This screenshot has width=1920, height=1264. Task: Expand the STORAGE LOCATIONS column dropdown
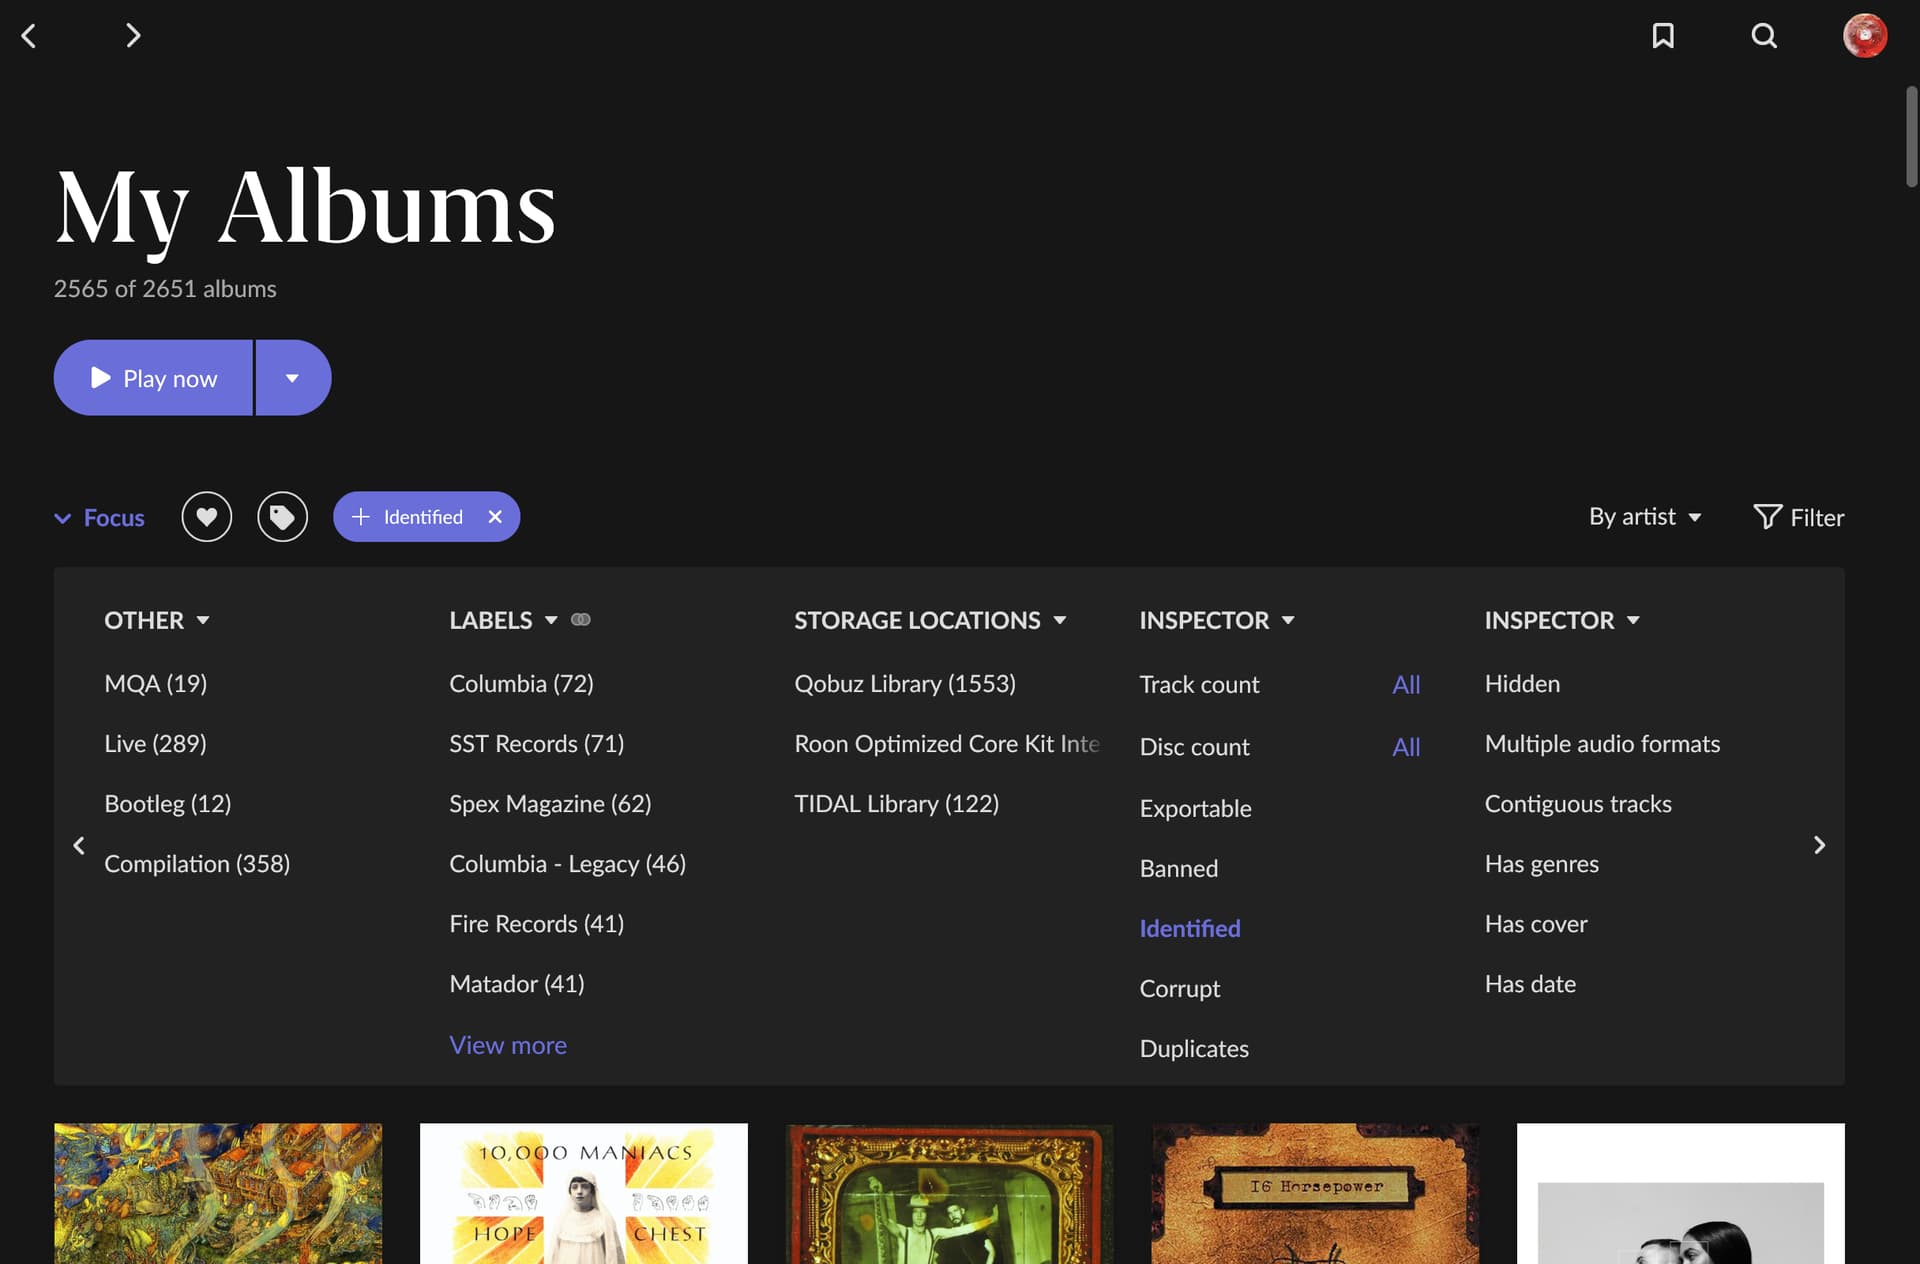[1060, 620]
